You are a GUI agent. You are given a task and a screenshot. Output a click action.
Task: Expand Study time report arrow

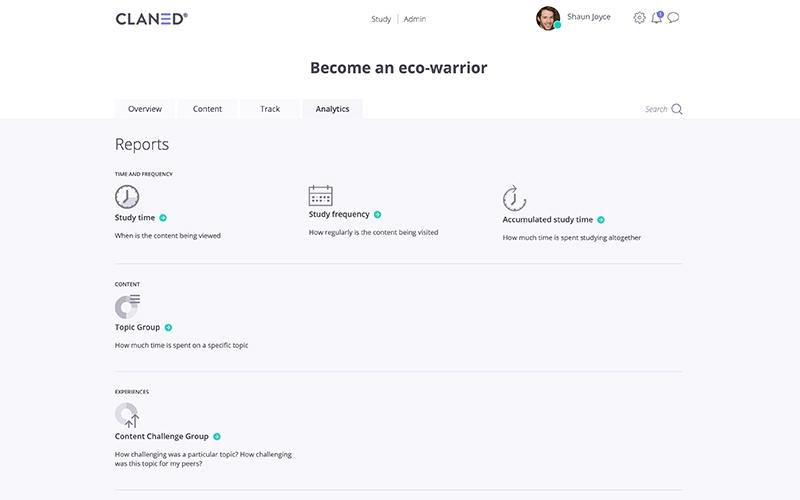point(163,218)
